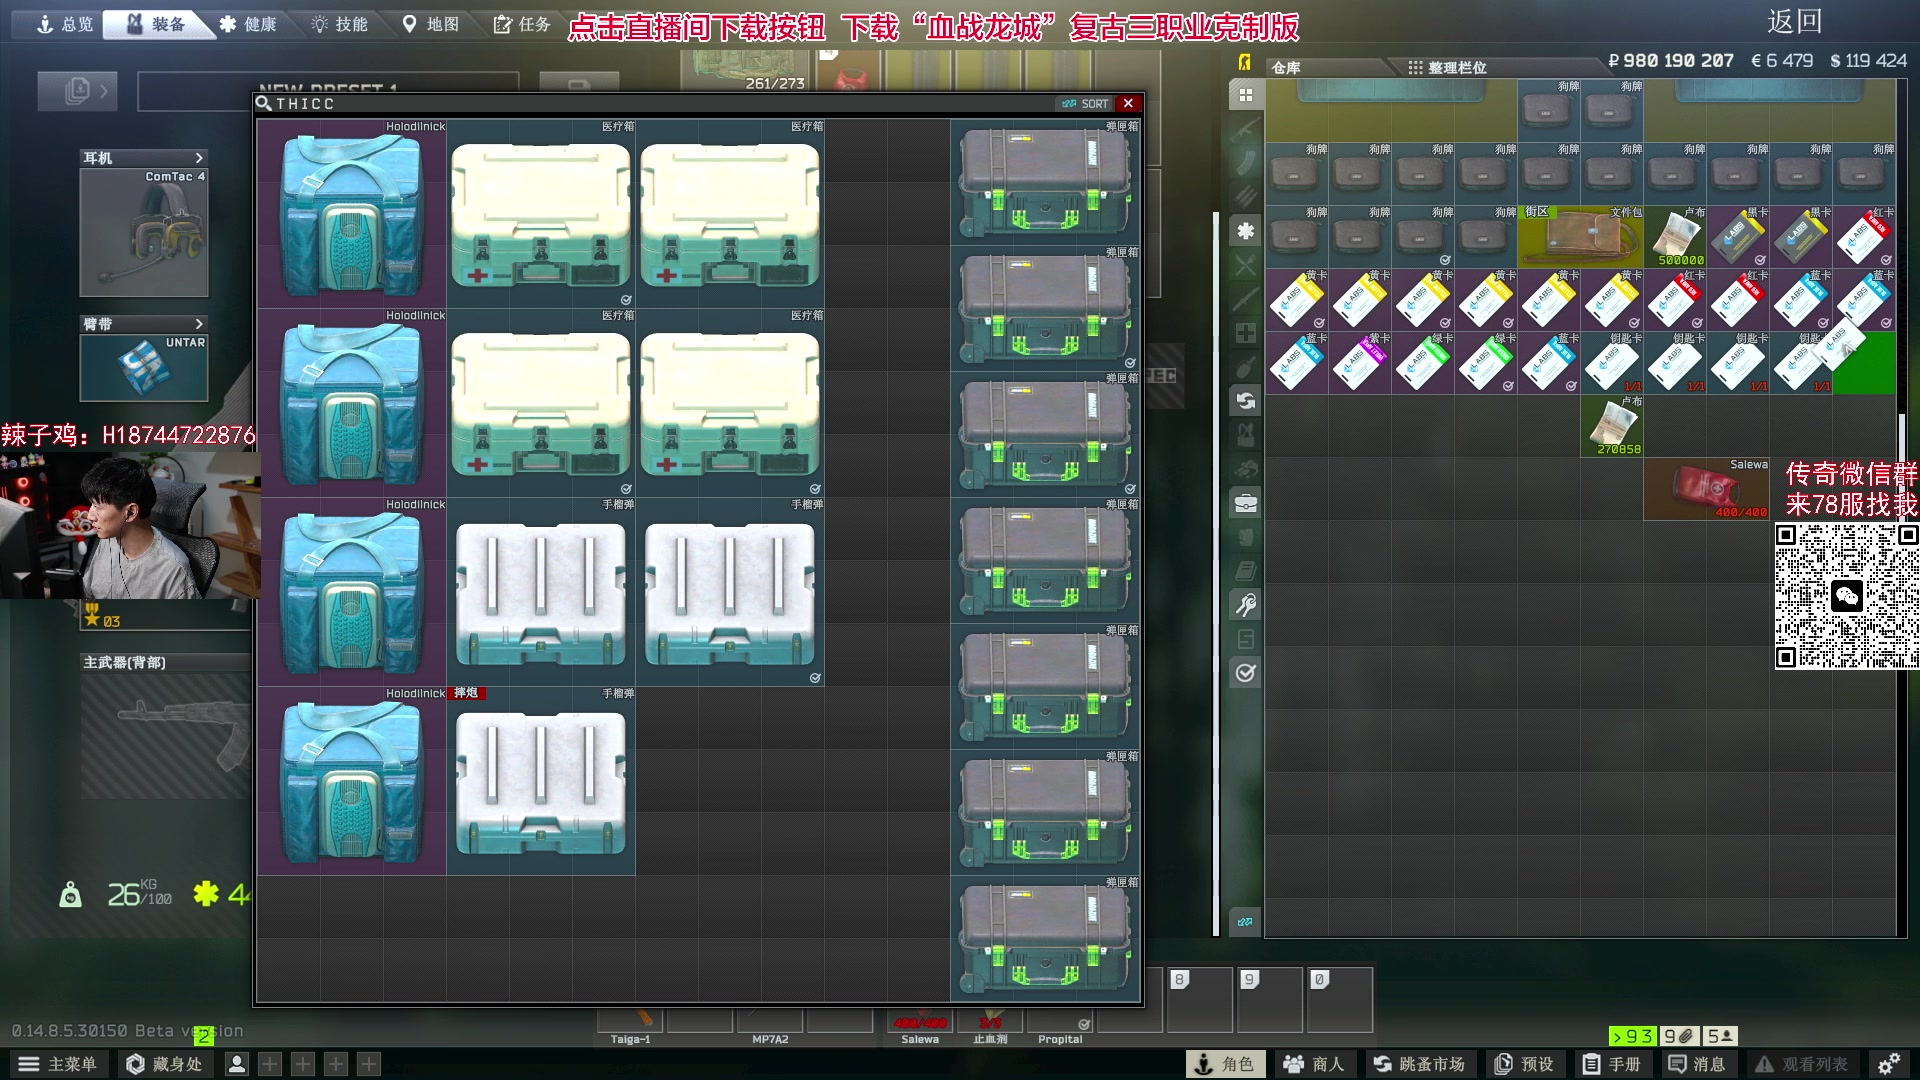Expand the 臂带 slot arrow
Screen dimensions: 1920x1080
pos(199,324)
